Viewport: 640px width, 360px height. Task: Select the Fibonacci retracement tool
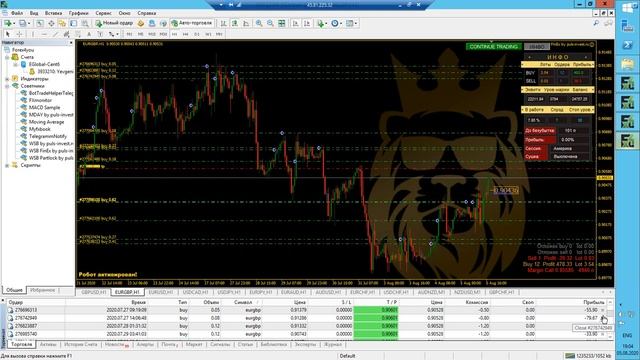(78, 34)
